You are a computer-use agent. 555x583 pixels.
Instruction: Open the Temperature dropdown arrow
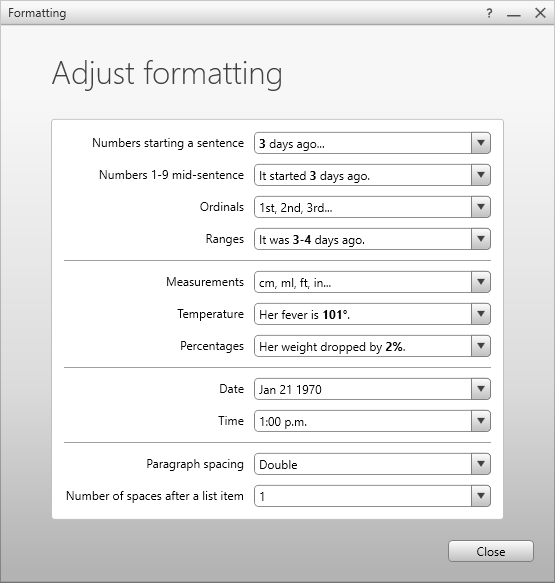(481, 314)
